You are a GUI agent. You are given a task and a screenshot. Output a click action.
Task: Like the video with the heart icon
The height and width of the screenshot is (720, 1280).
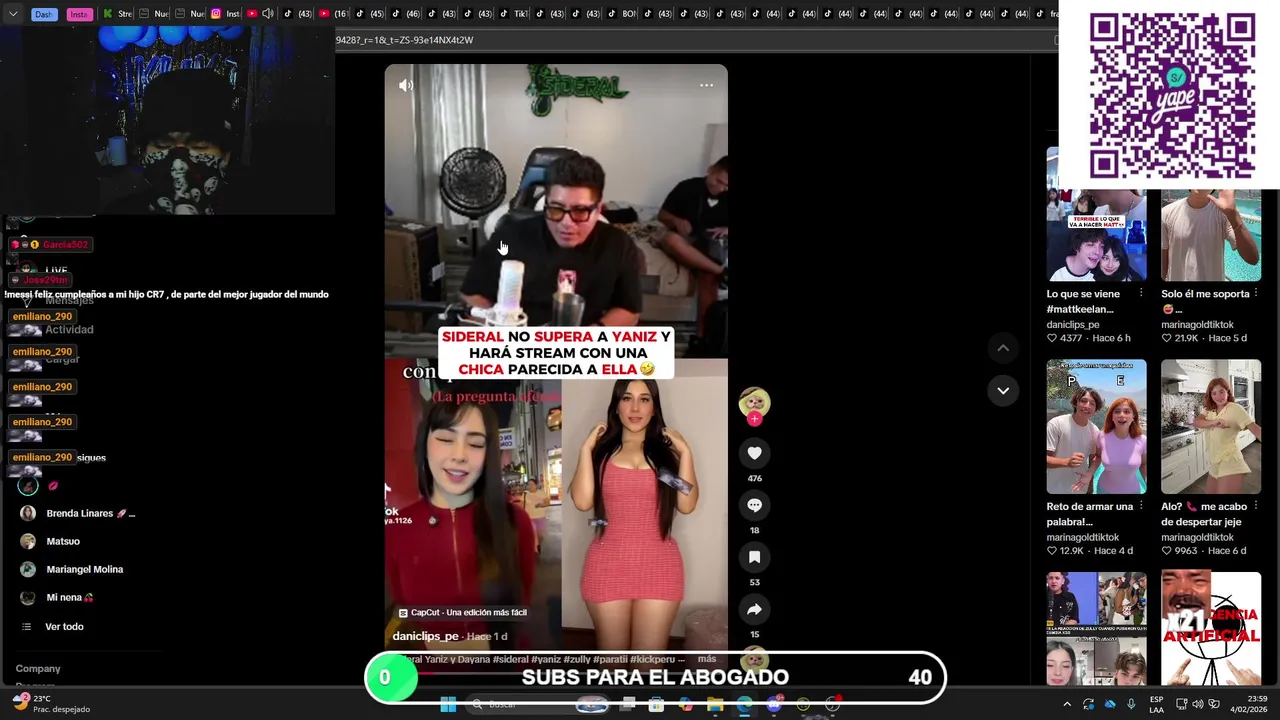(754, 453)
